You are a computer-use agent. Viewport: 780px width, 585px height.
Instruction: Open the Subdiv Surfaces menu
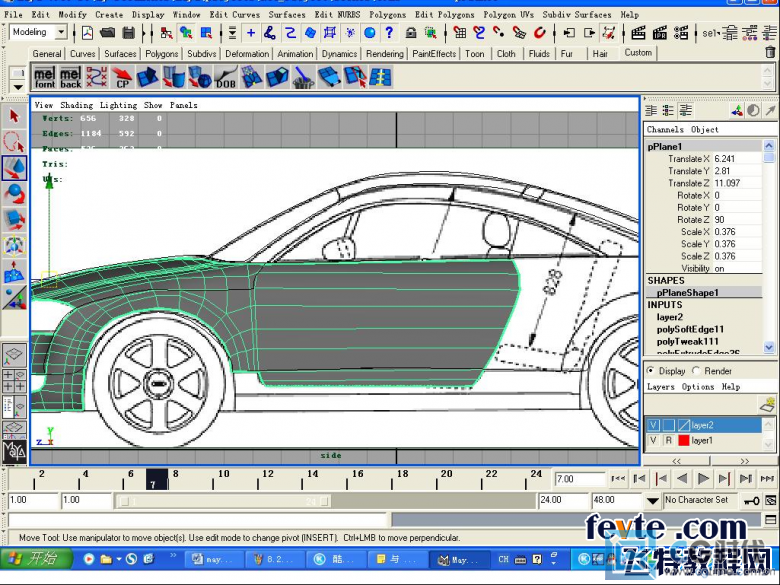[577, 14]
